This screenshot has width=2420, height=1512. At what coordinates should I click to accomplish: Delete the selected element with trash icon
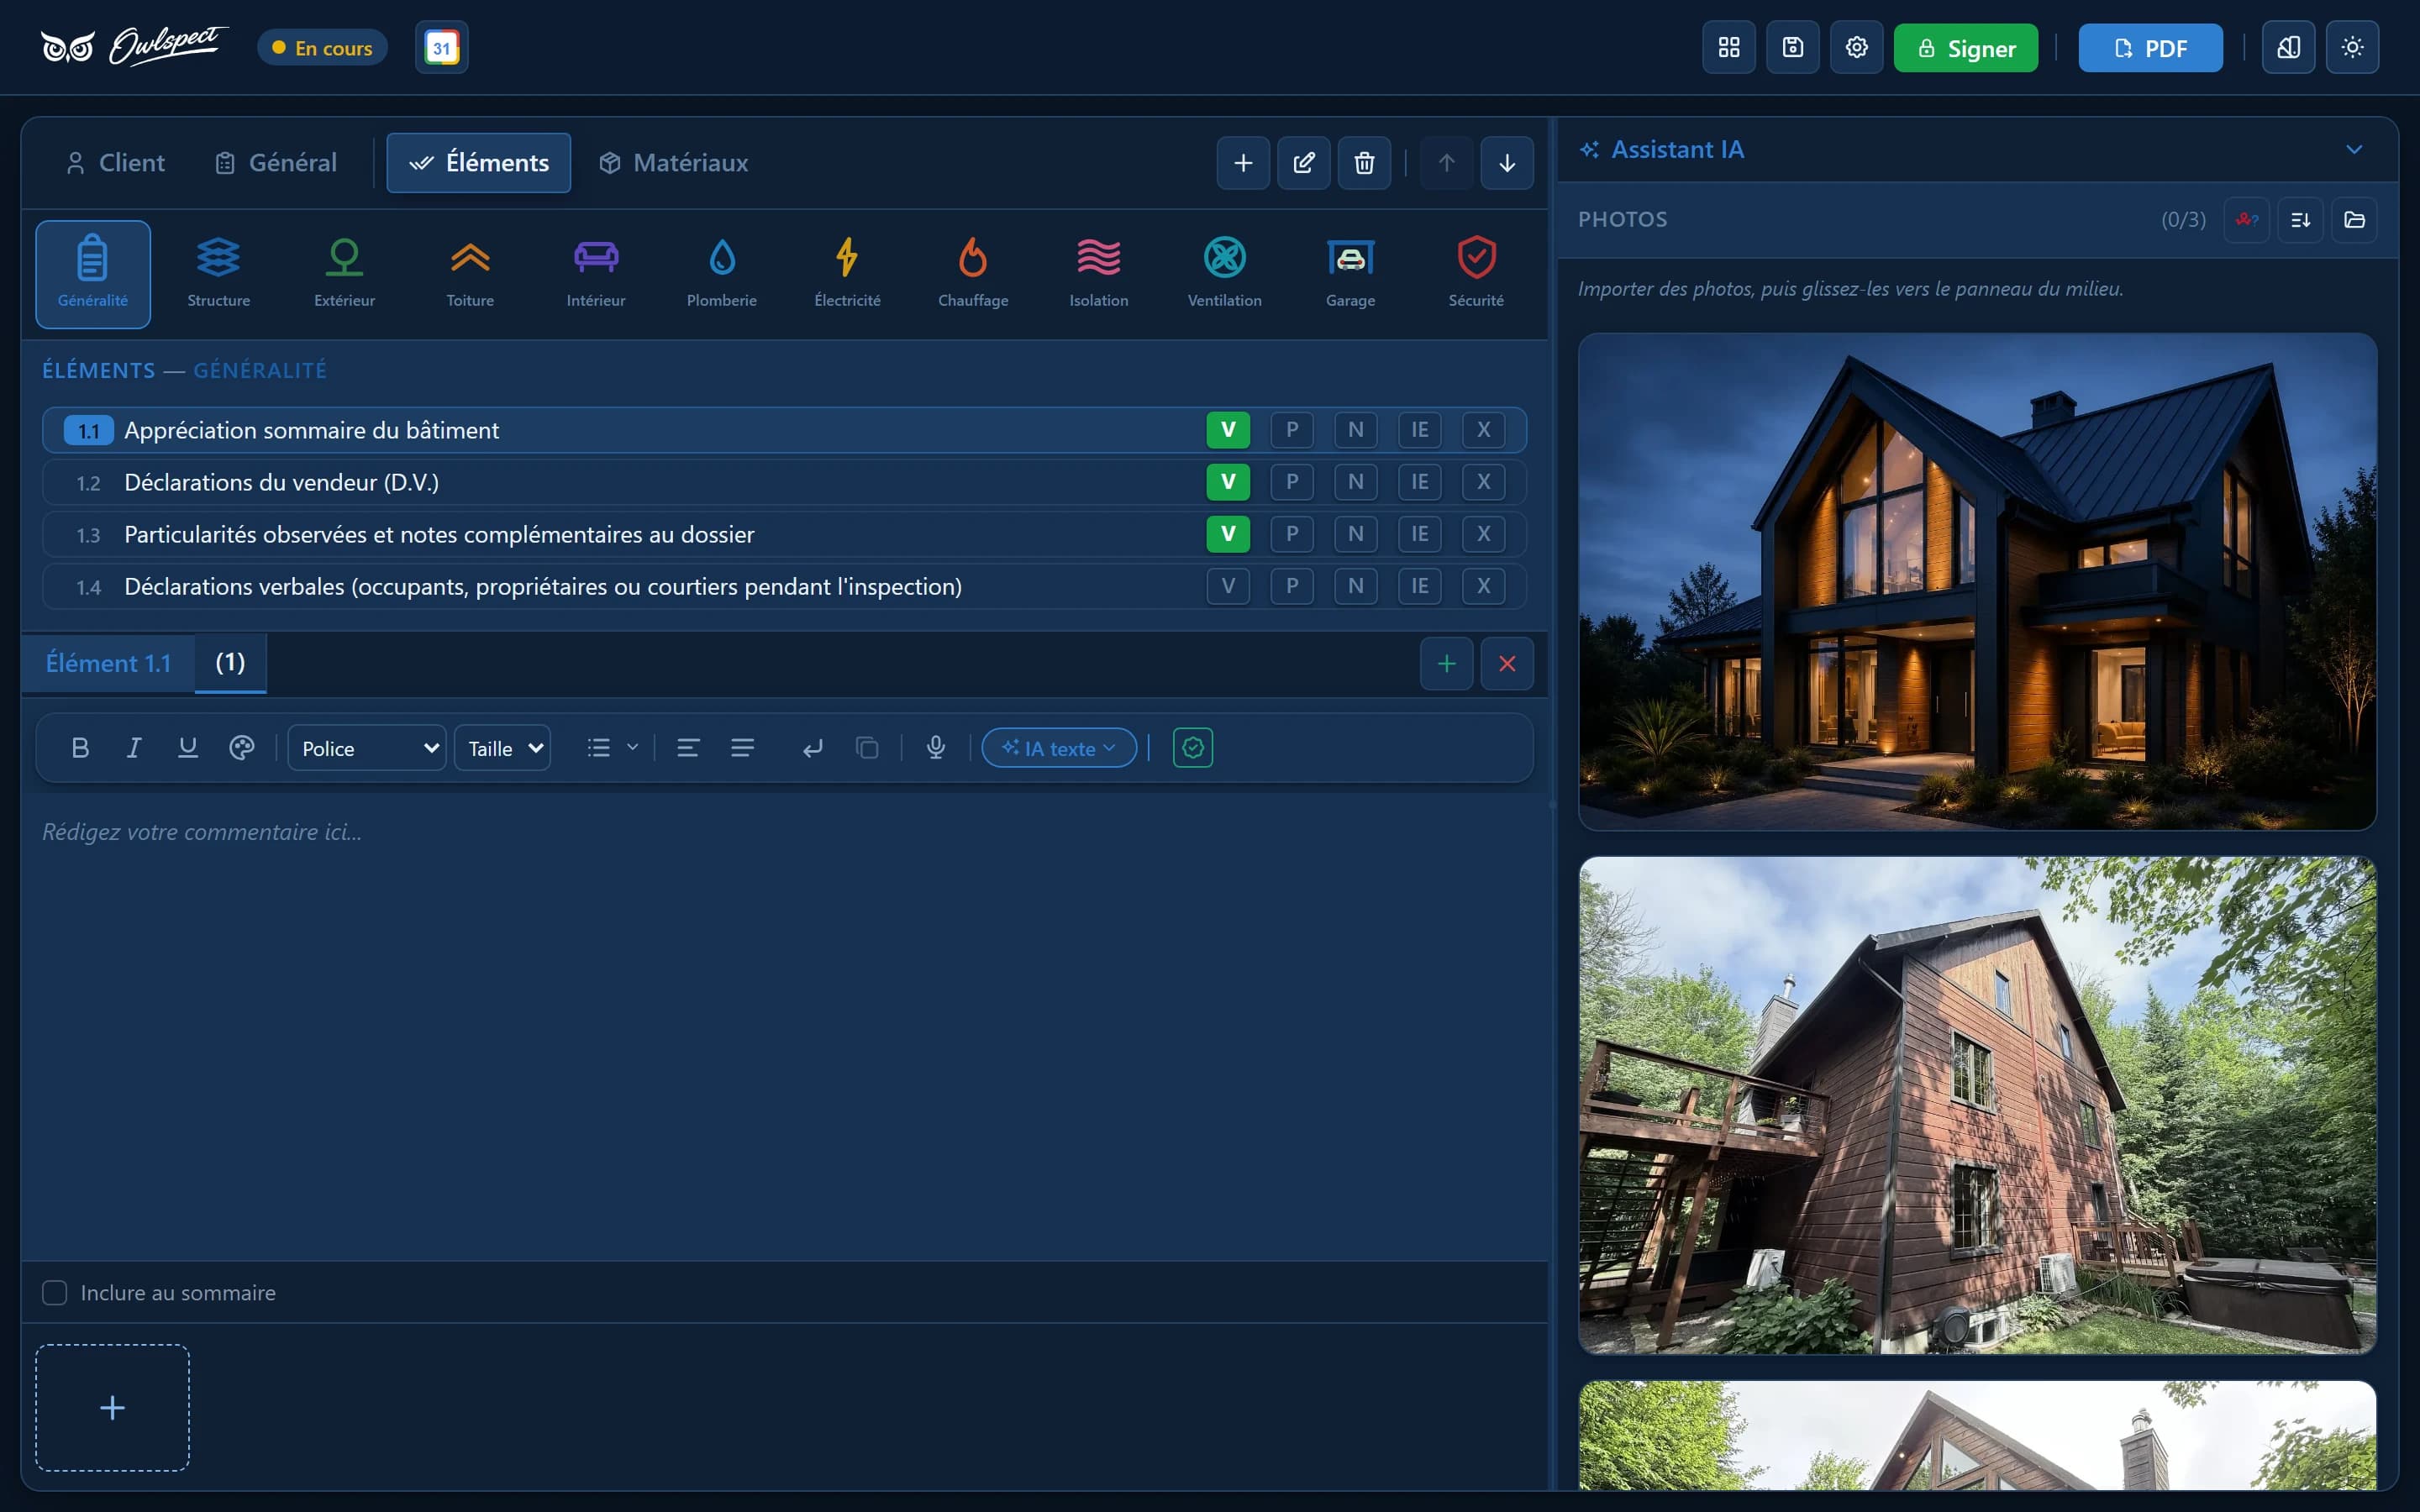click(x=1364, y=163)
